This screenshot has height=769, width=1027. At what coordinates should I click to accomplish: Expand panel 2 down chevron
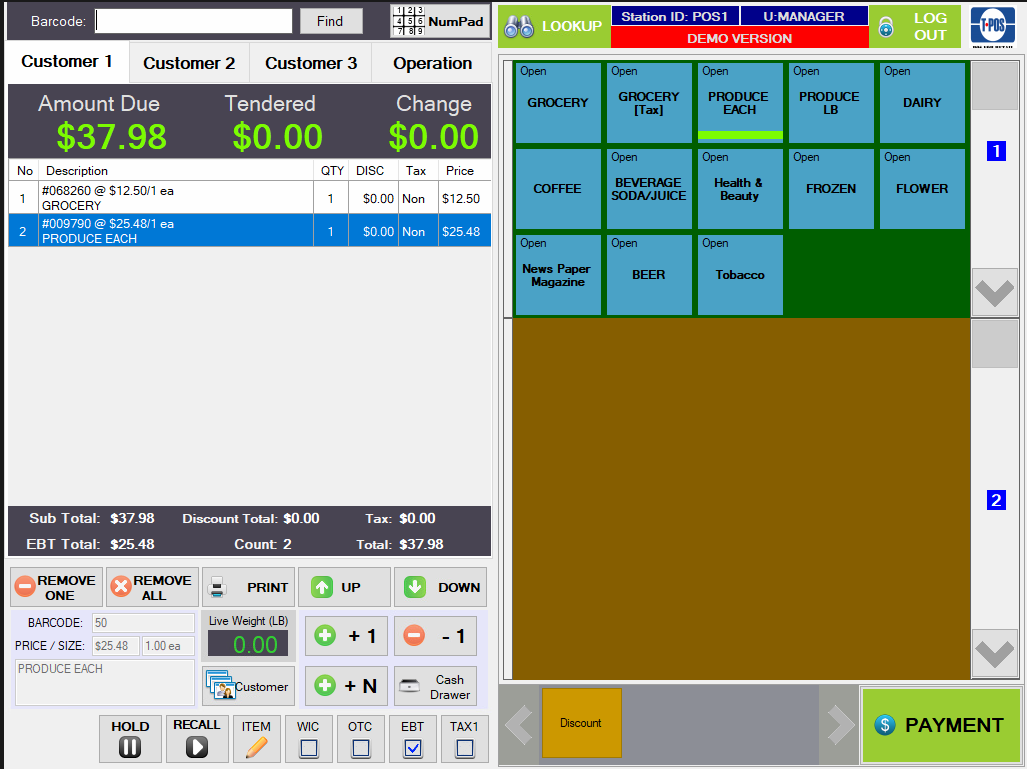[x=994, y=653]
